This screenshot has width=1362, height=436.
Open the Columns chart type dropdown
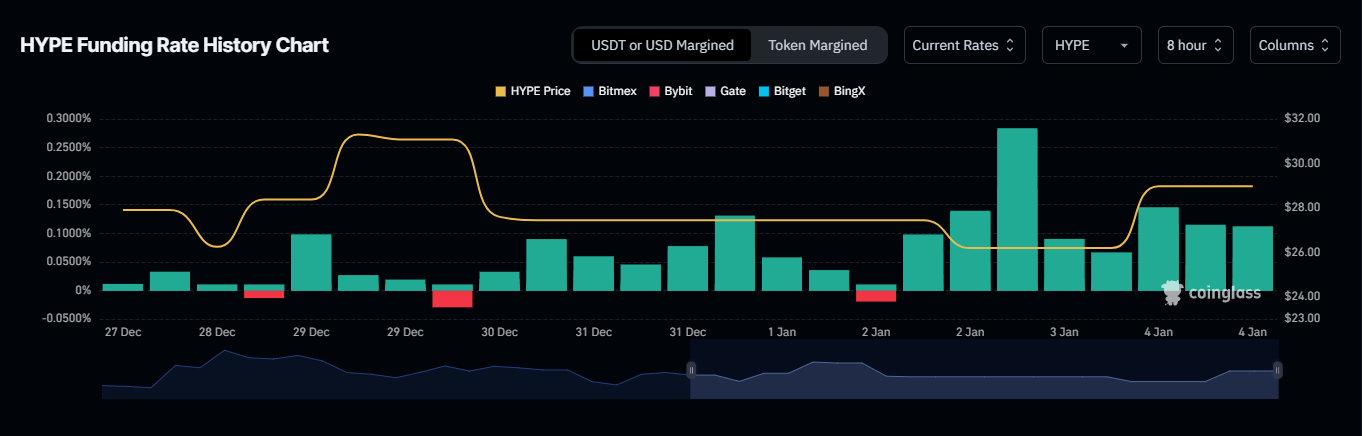click(x=1295, y=45)
